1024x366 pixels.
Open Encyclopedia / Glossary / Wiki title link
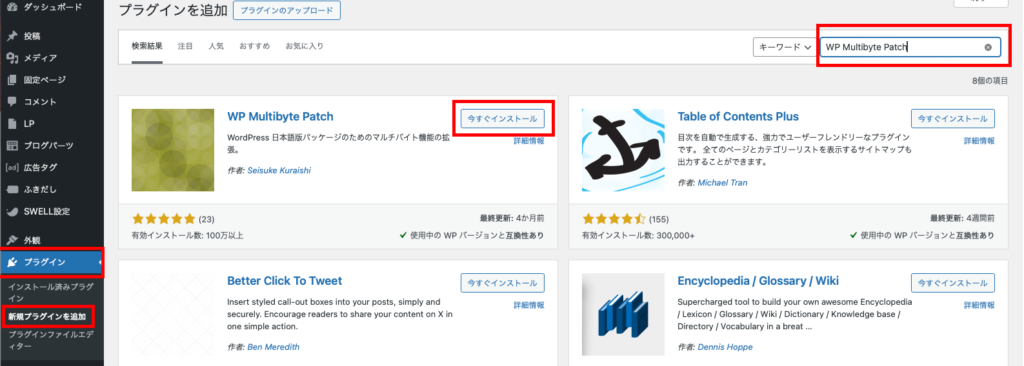point(759,281)
